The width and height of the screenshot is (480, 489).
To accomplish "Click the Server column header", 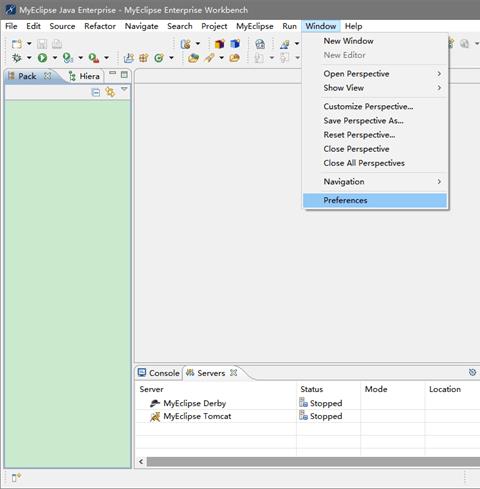I will (216, 389).
